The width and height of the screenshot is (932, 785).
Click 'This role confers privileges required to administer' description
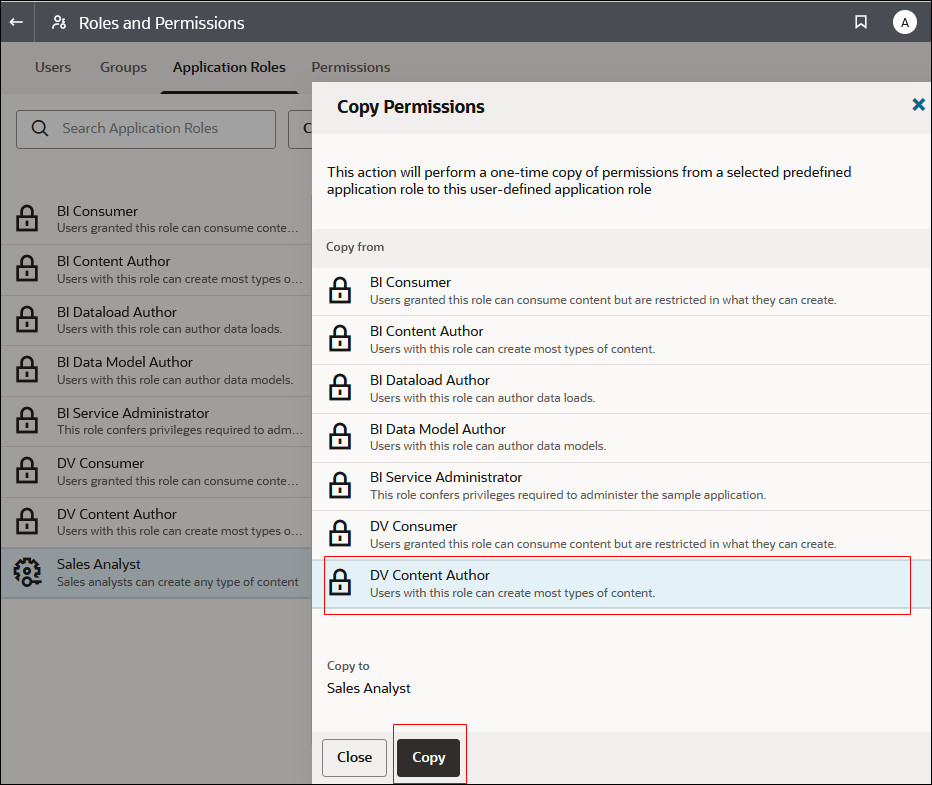(568, 494)
